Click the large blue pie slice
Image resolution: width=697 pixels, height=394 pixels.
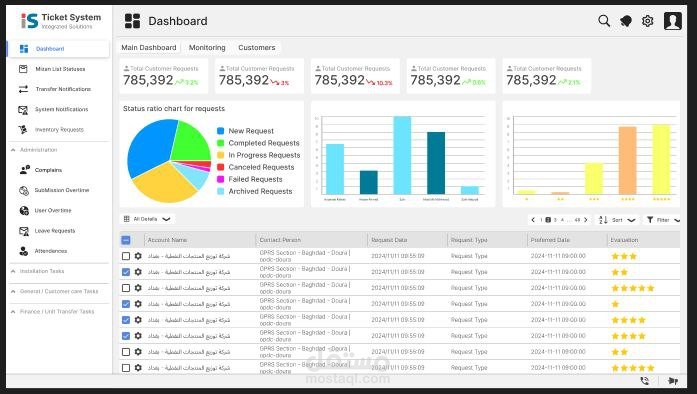pos(149,147)
